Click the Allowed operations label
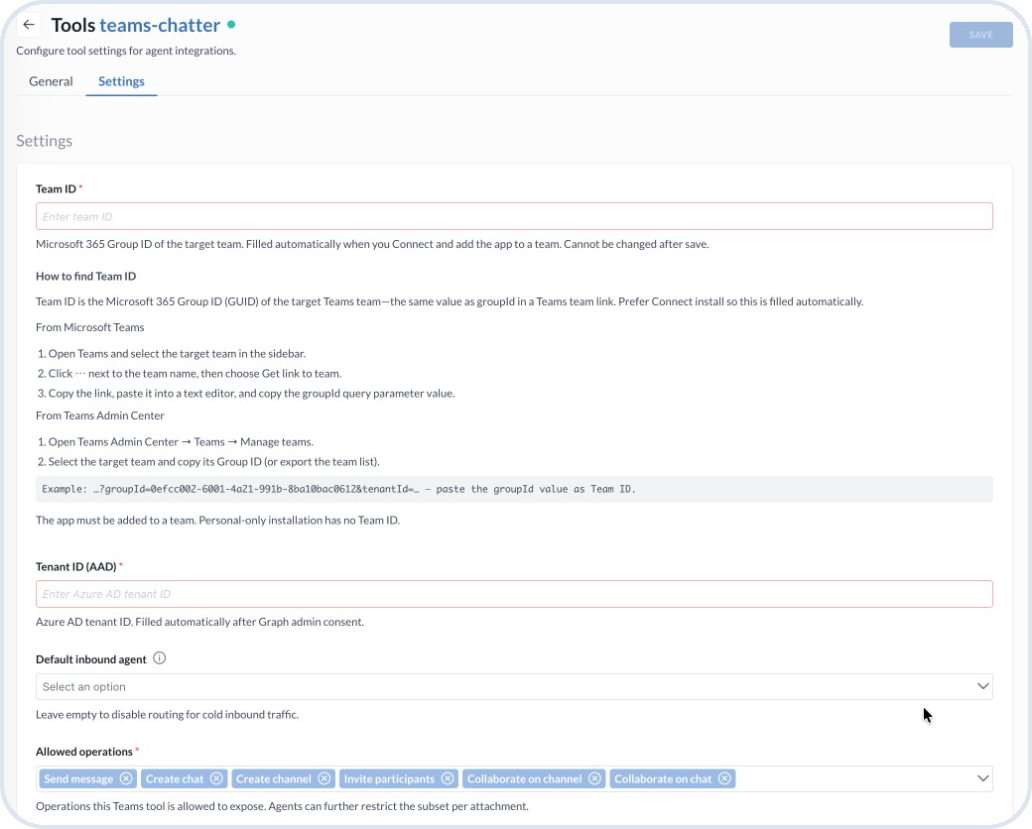This screenshot has height=829, width=1032. tap(84, 751)
